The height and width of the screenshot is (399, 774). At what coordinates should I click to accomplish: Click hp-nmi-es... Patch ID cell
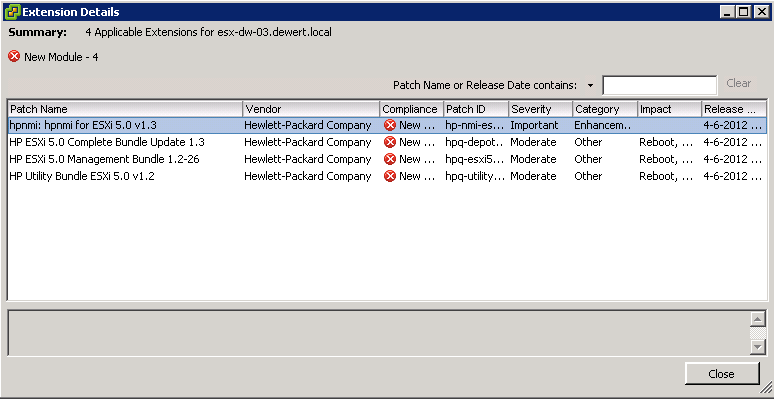coord(475,125)
